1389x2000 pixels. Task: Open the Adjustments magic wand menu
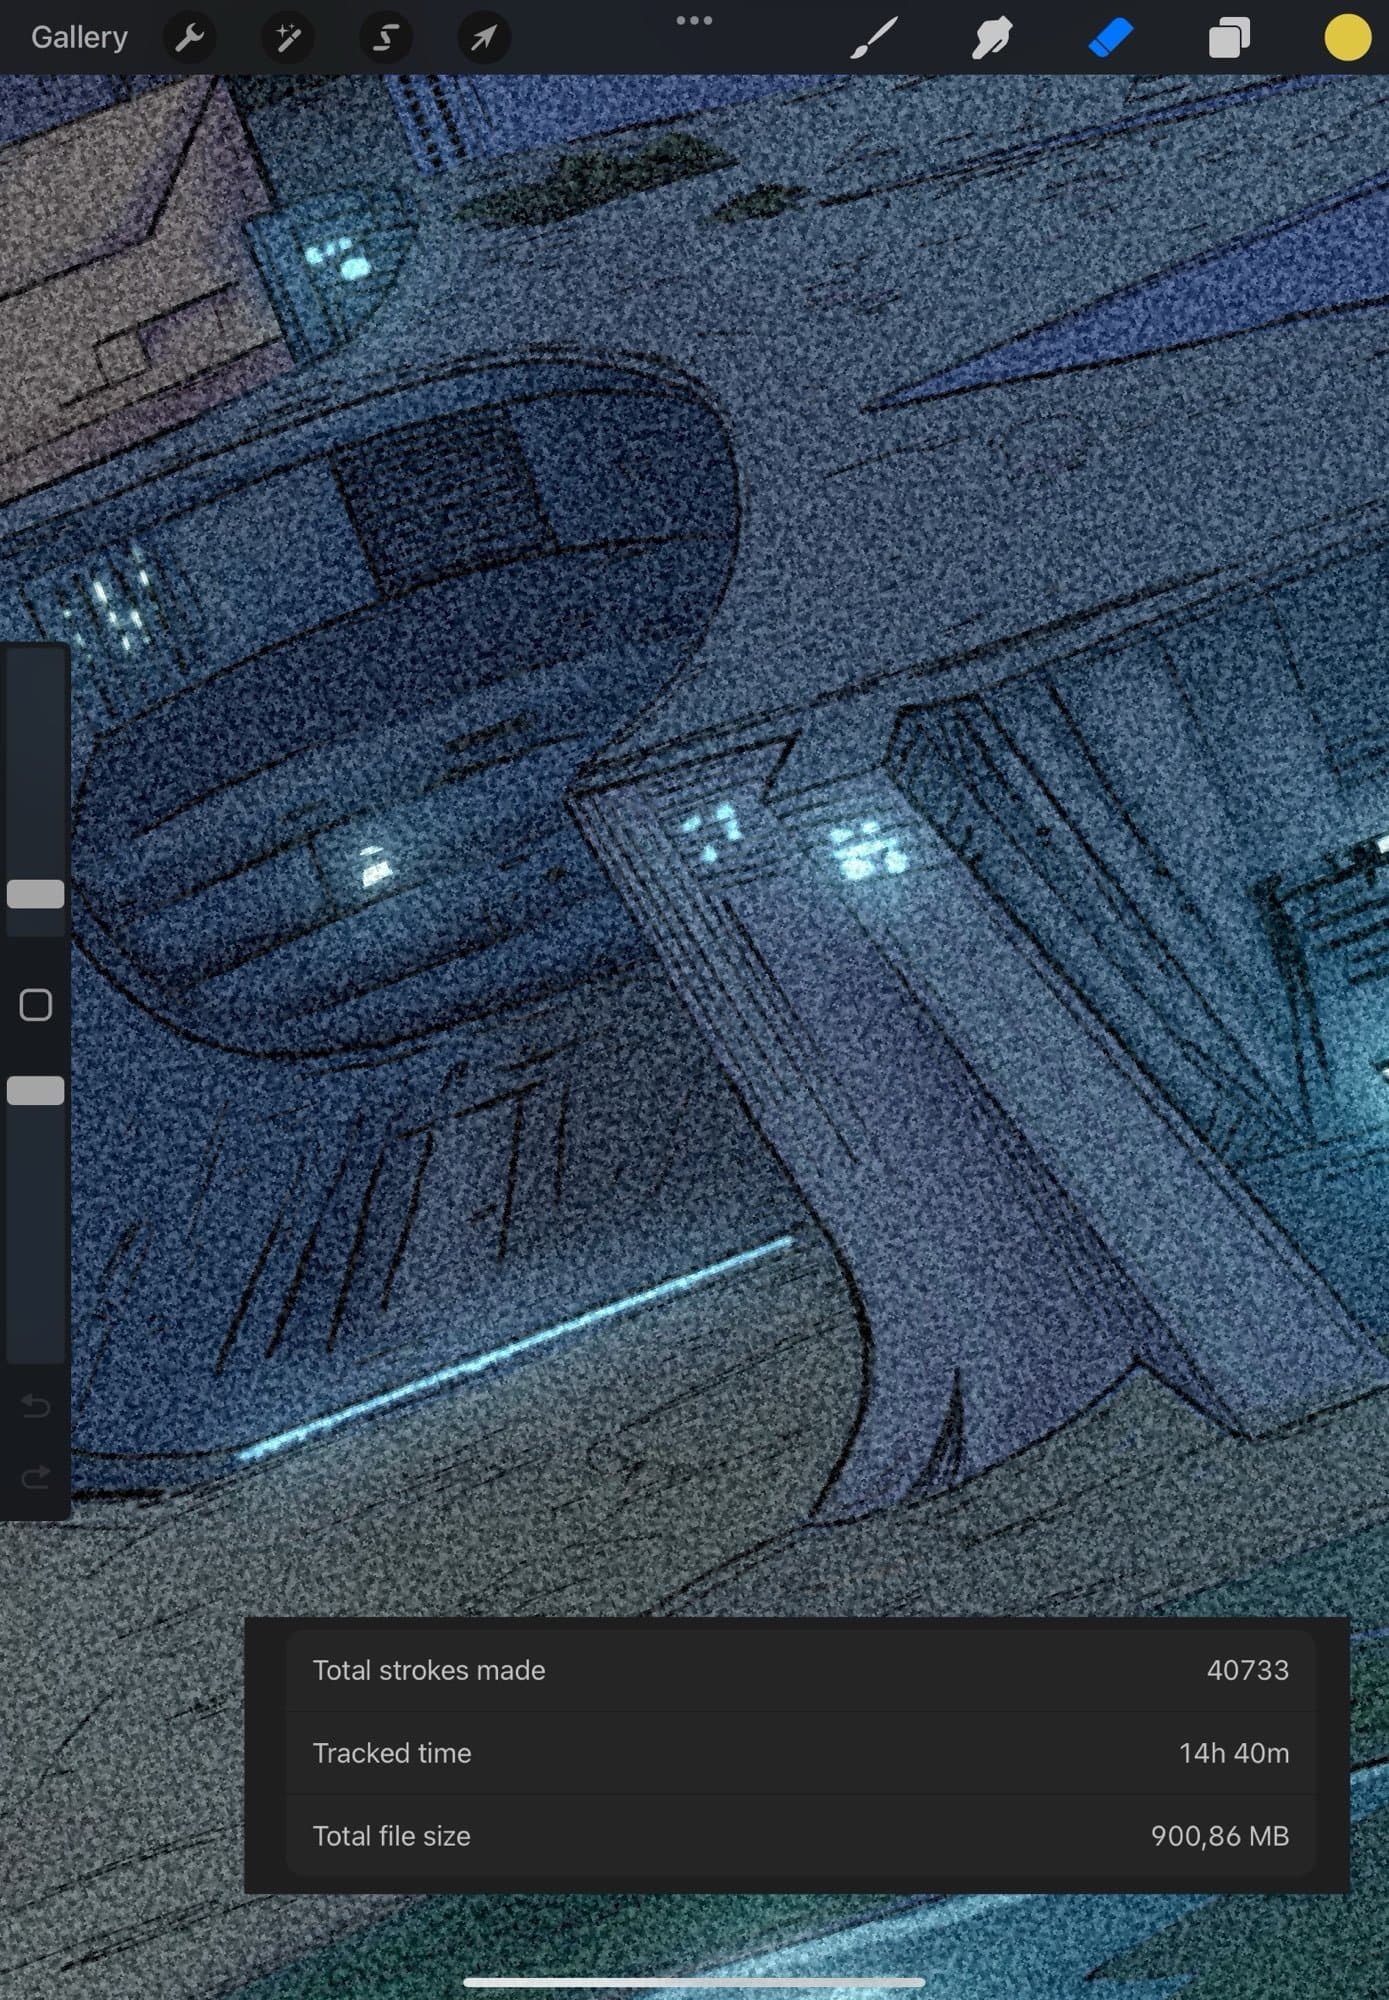(x=288, y=38)
